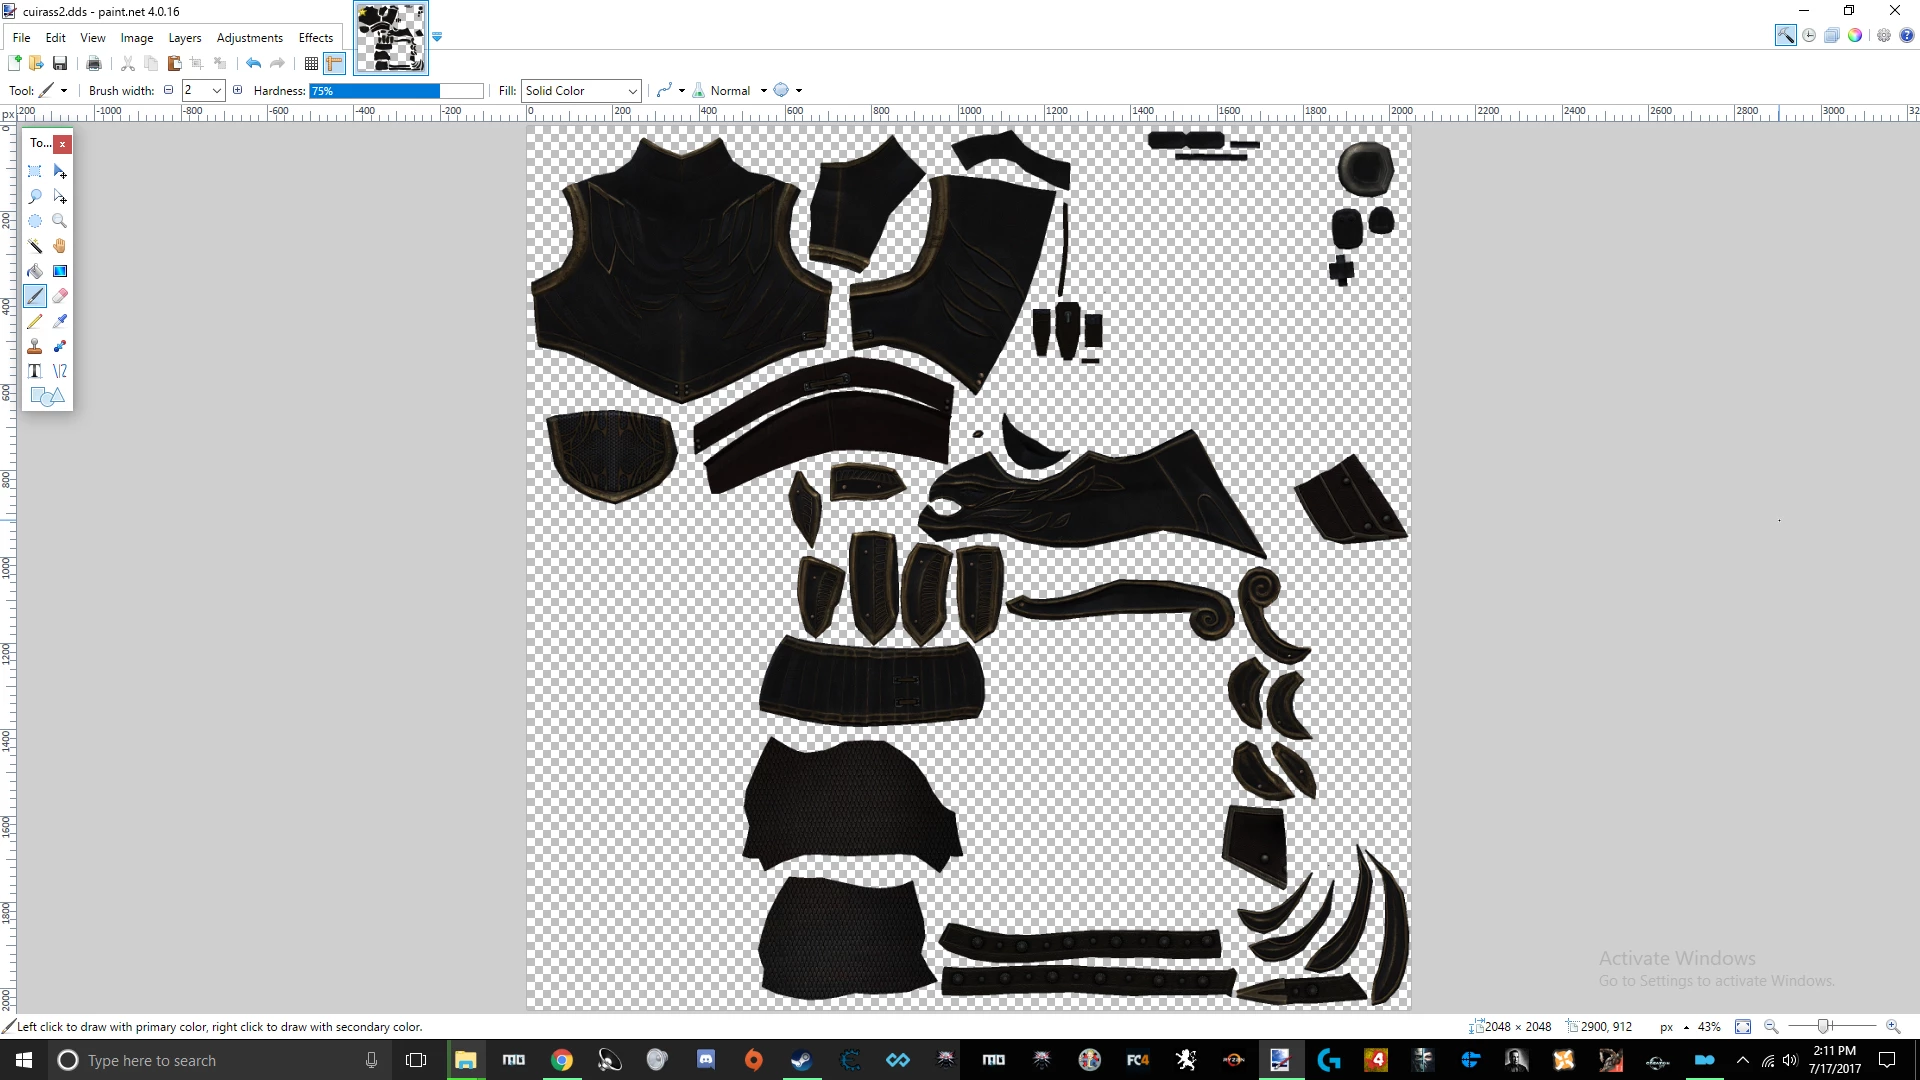The image size is (1920, 1080).
Task: Select the Recolor tool
Action: tap(60, 346)
